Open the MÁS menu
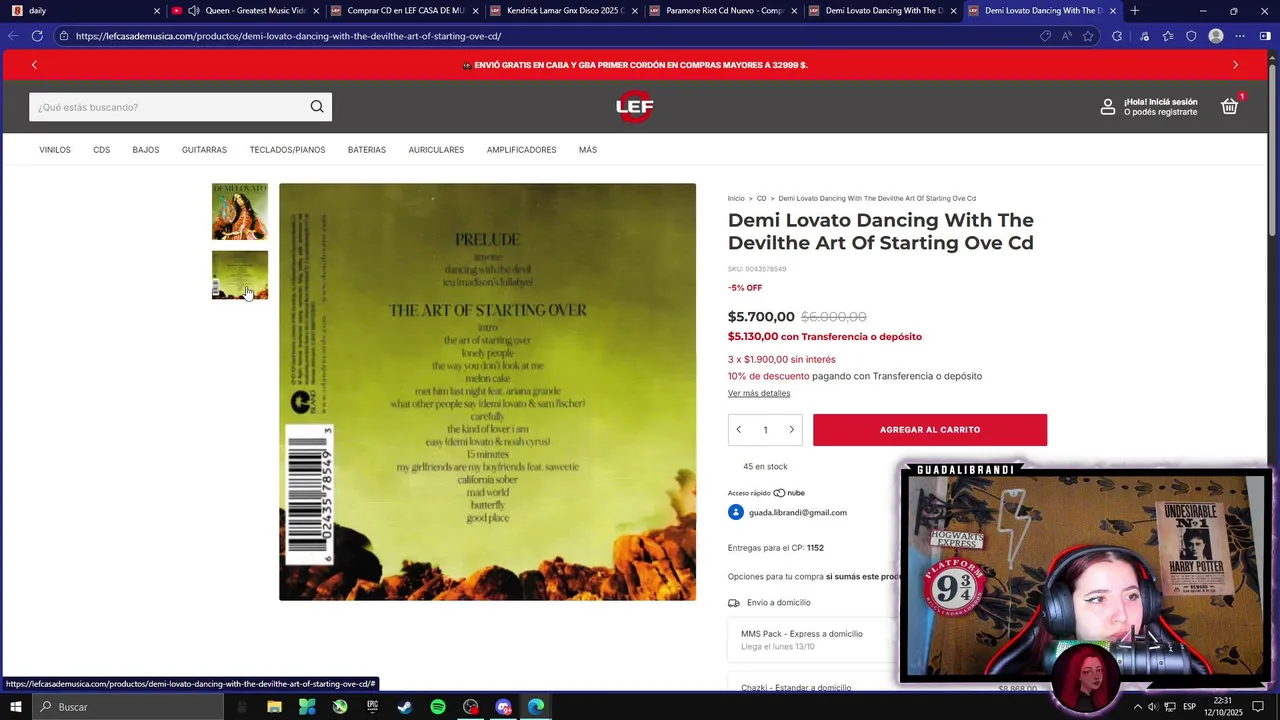 tap(588, 150)
